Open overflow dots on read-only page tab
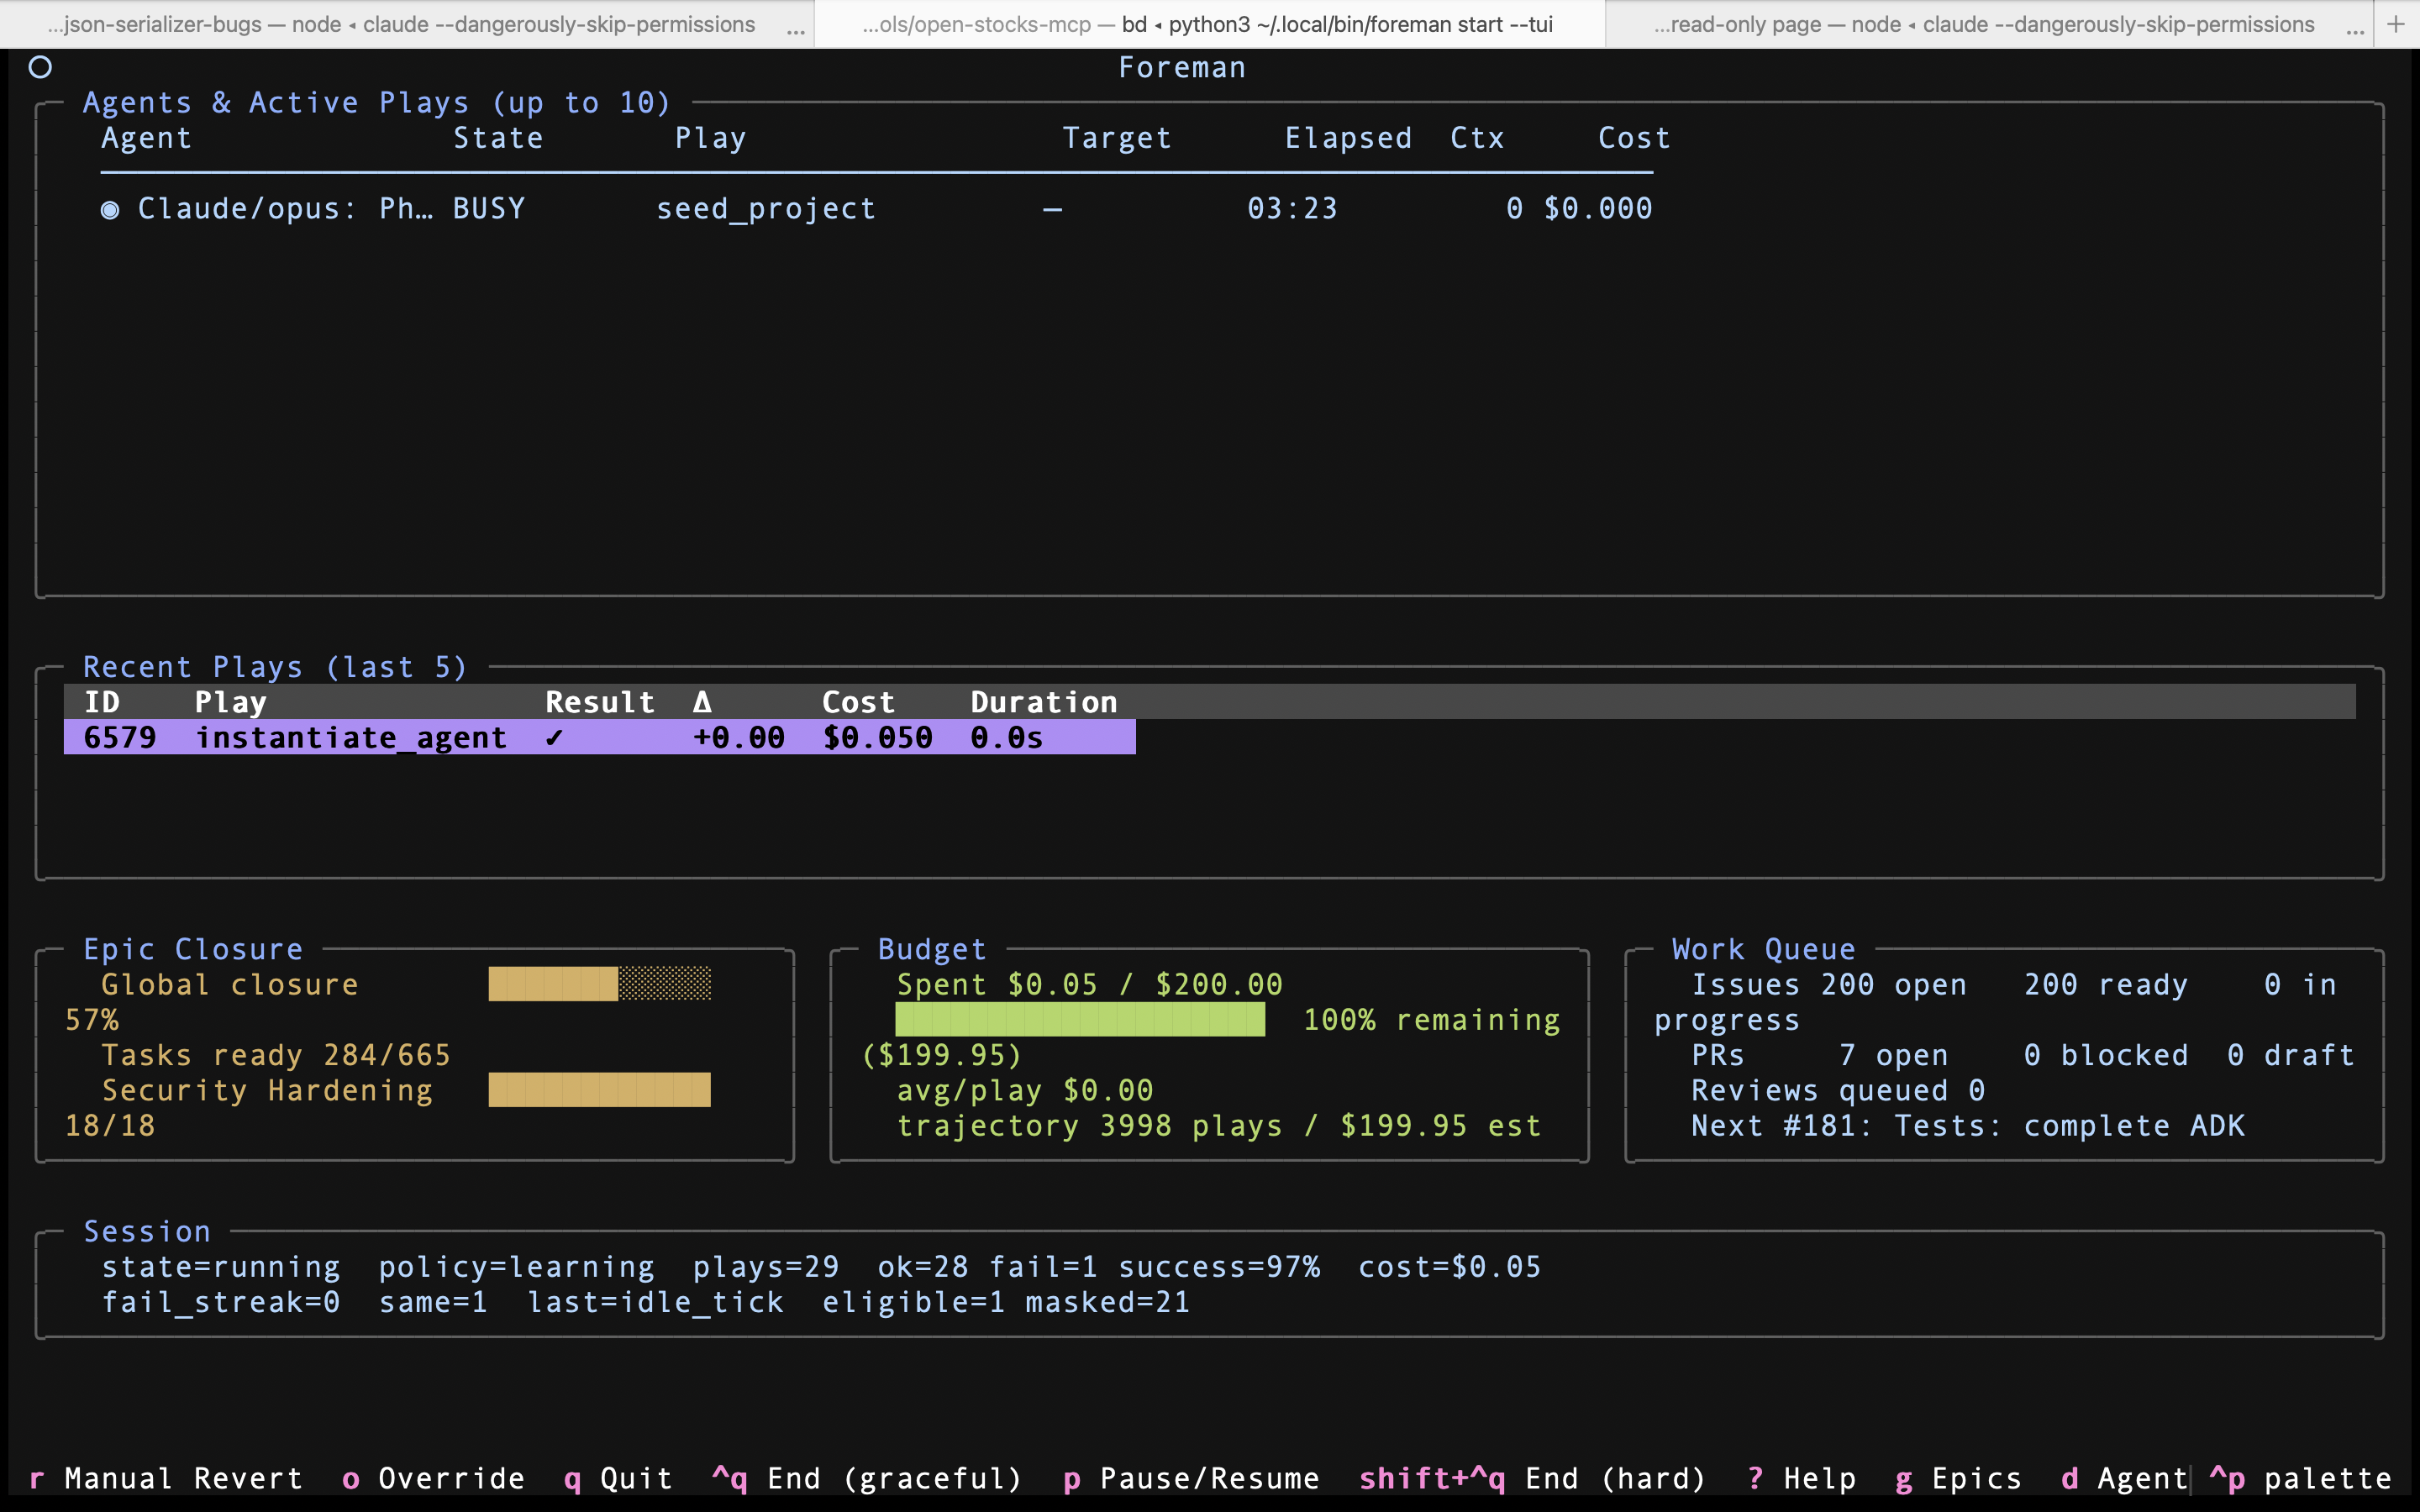 2356,31
